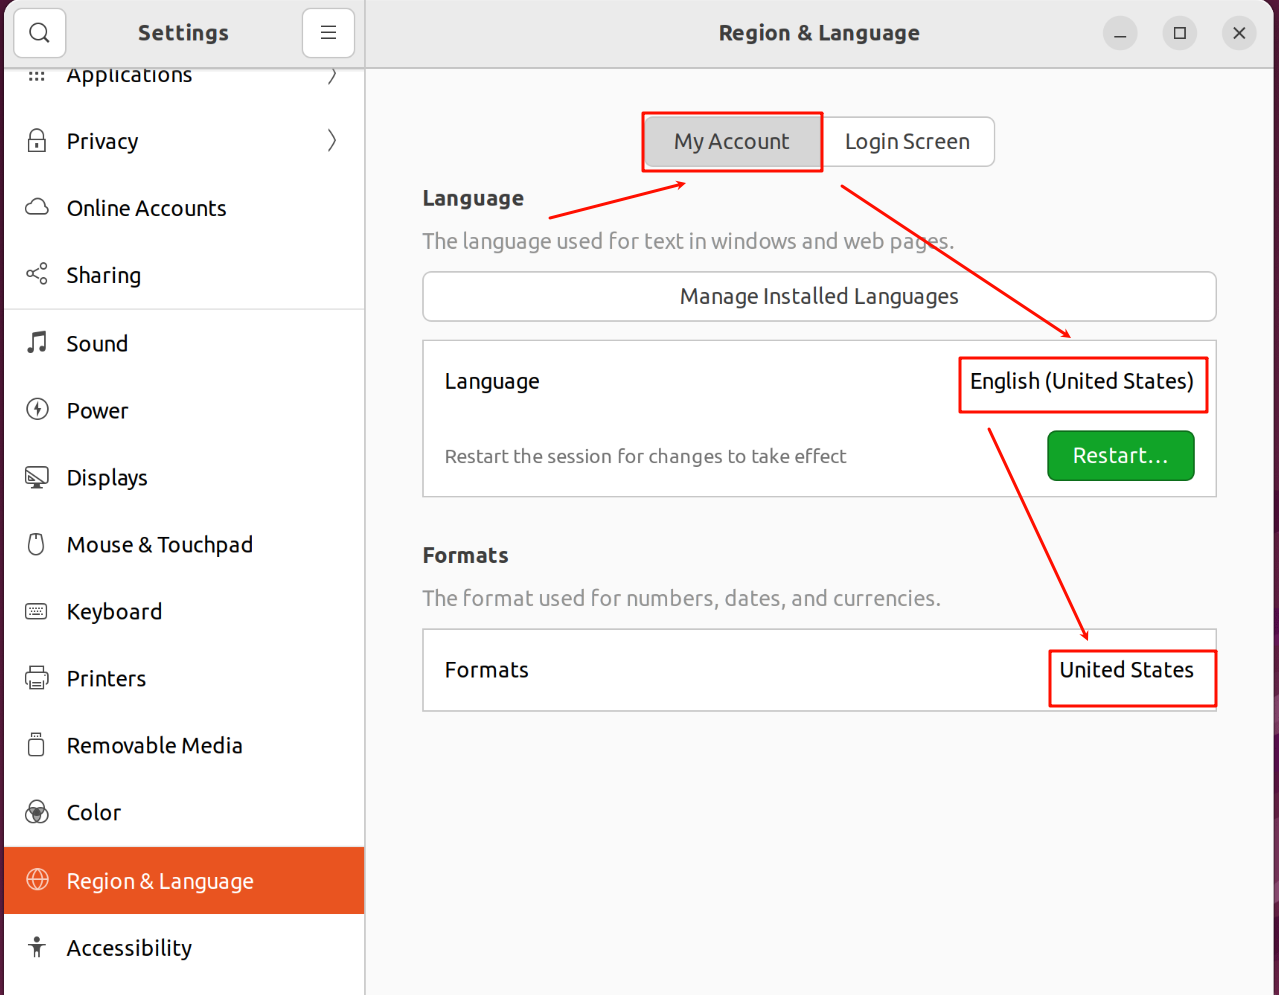Switch to the Login Screen toggle
Screen dimensions: 1279x995
[x=907, y=142]
